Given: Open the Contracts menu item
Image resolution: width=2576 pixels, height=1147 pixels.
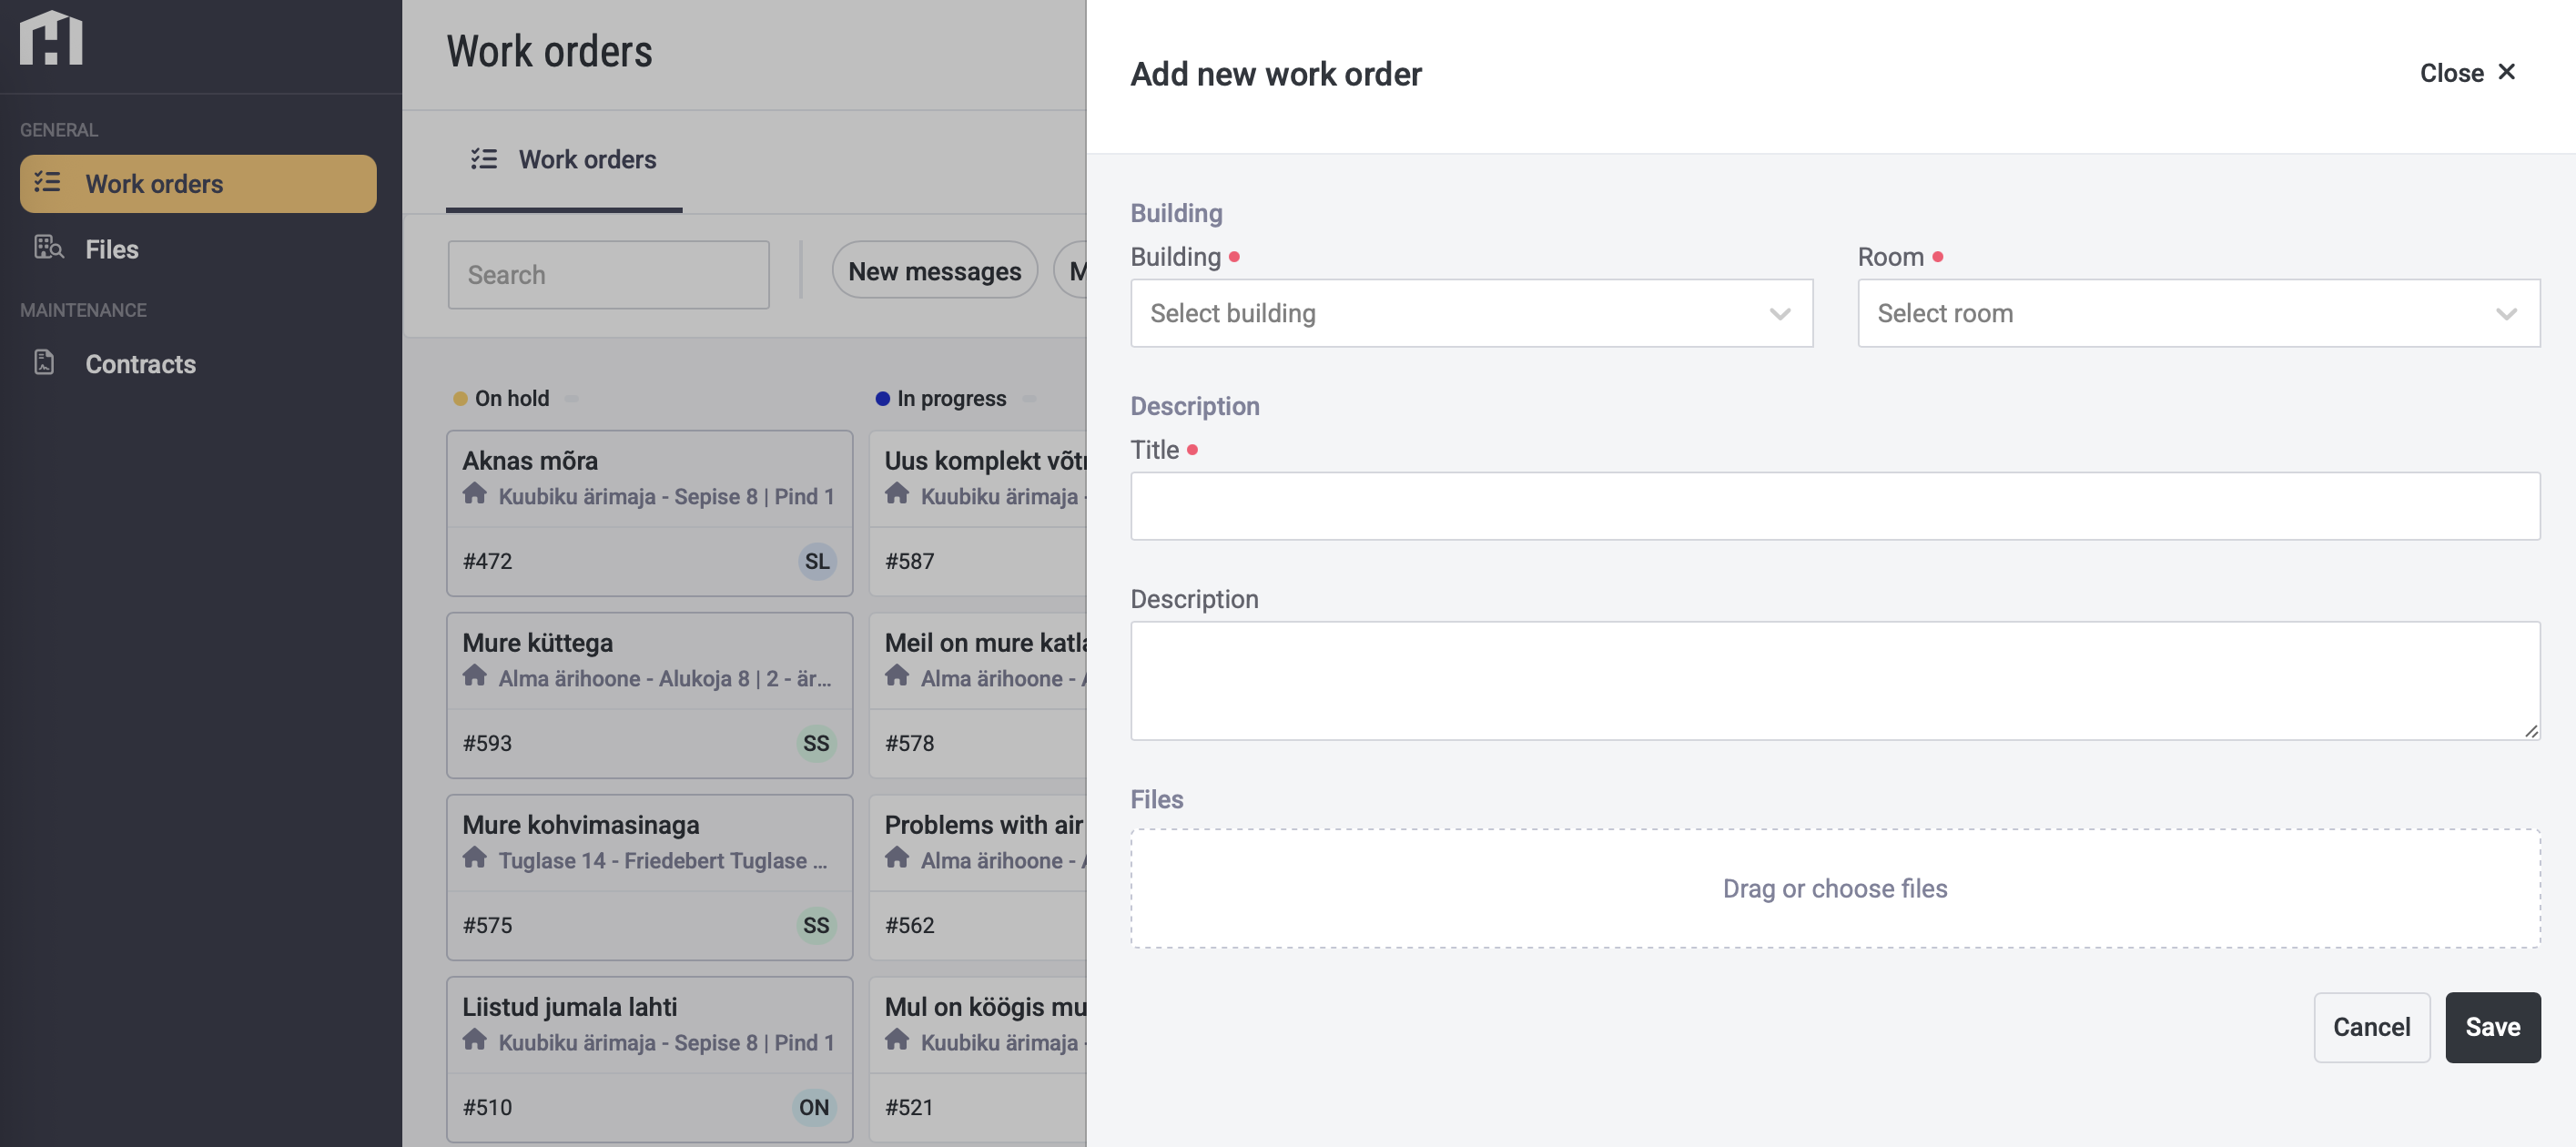Looking at the screenshot, I should point(140,364).
